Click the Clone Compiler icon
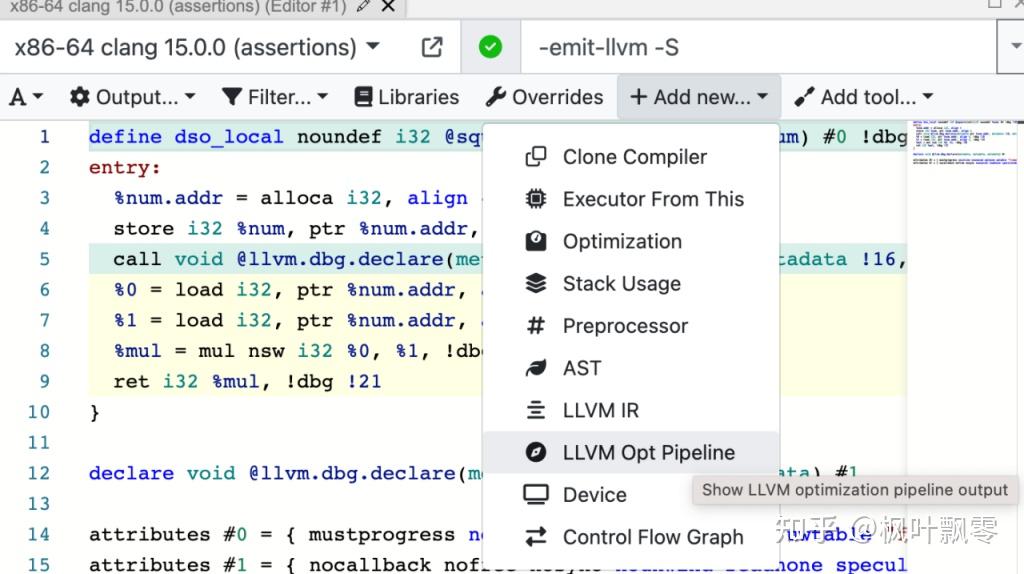Image resolution: width=1024 pixels, height=574 pixels. 536,157
